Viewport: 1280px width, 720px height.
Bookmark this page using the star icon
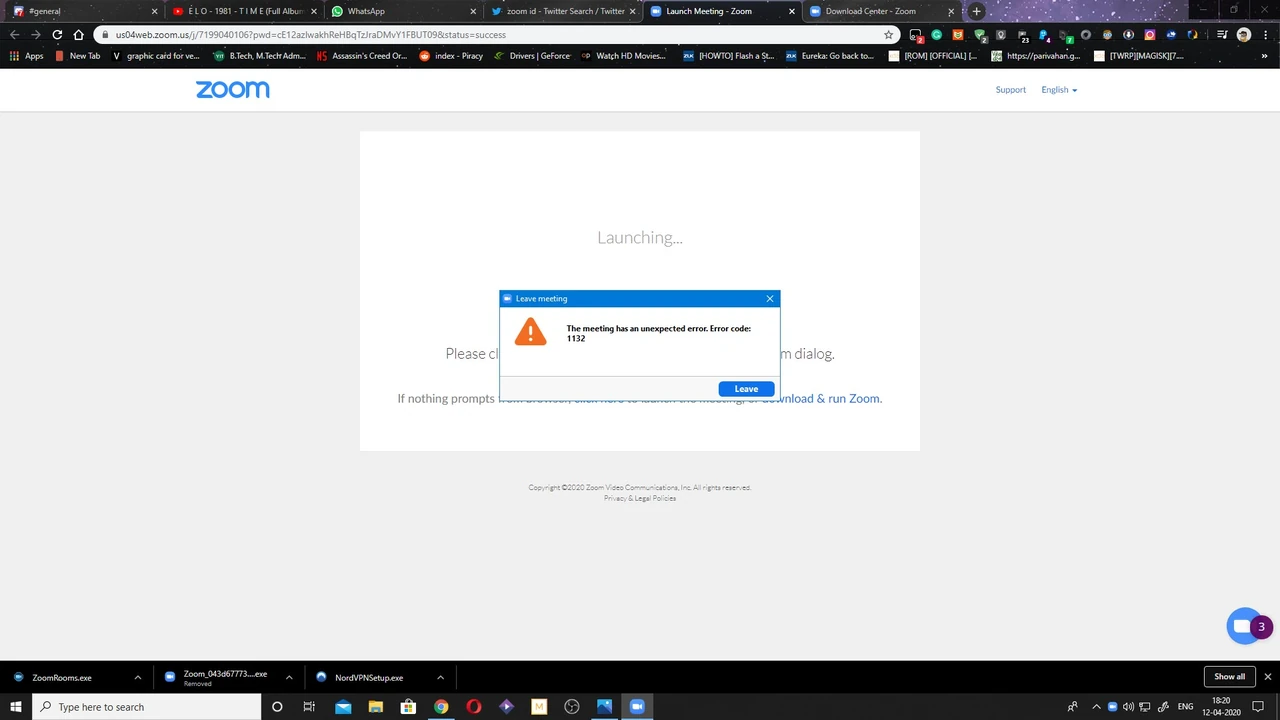click(x=888, y=34)
